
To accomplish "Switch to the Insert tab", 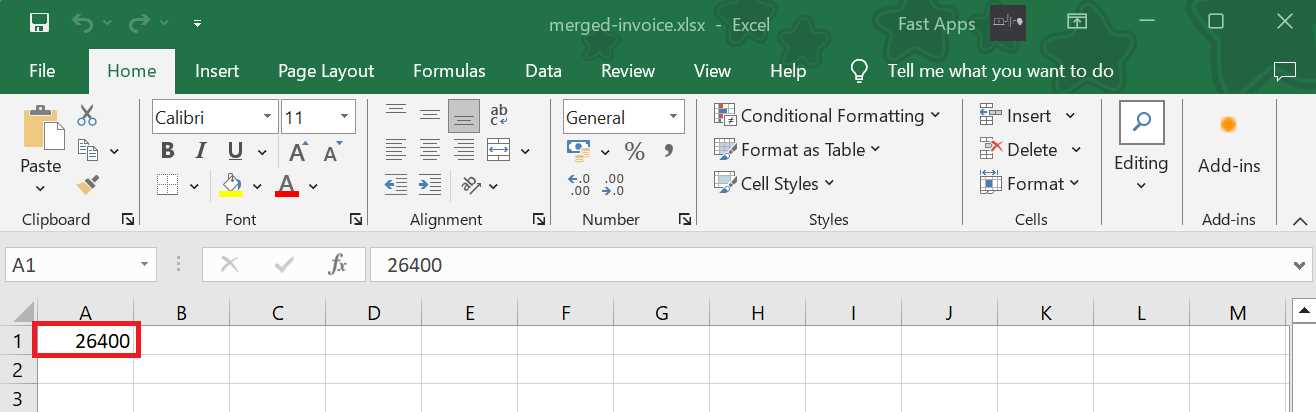I will click(217, 71).
